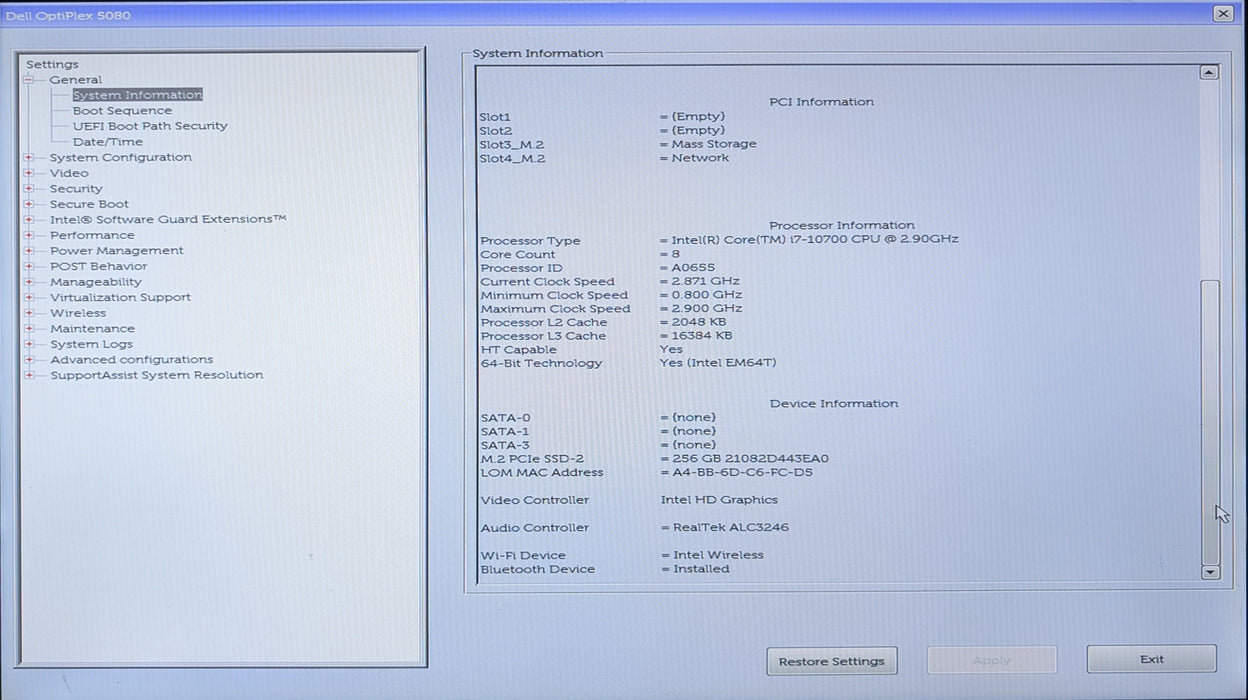Select the Secure Boot category
This screenshot has width=1248, height=700.
coord(89,204)
